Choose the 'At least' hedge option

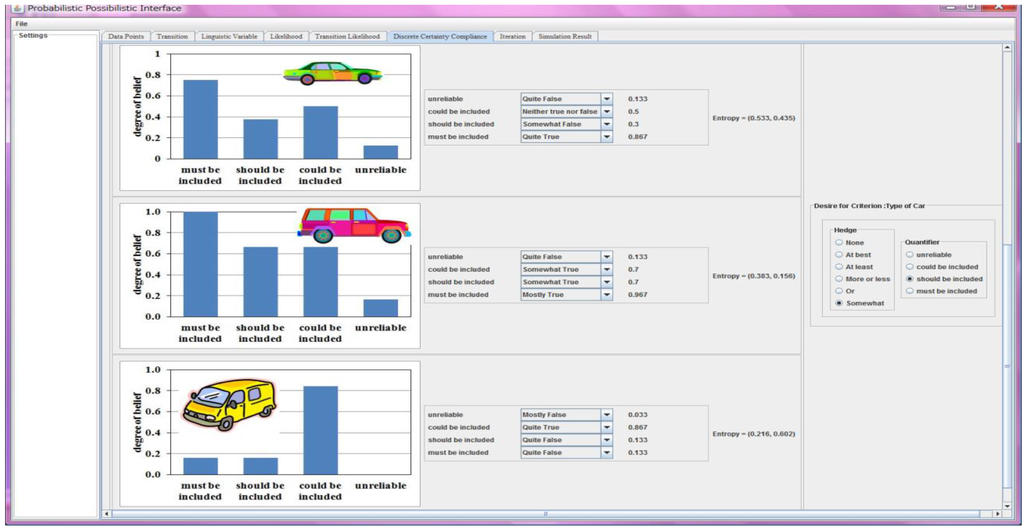[839, 267]
